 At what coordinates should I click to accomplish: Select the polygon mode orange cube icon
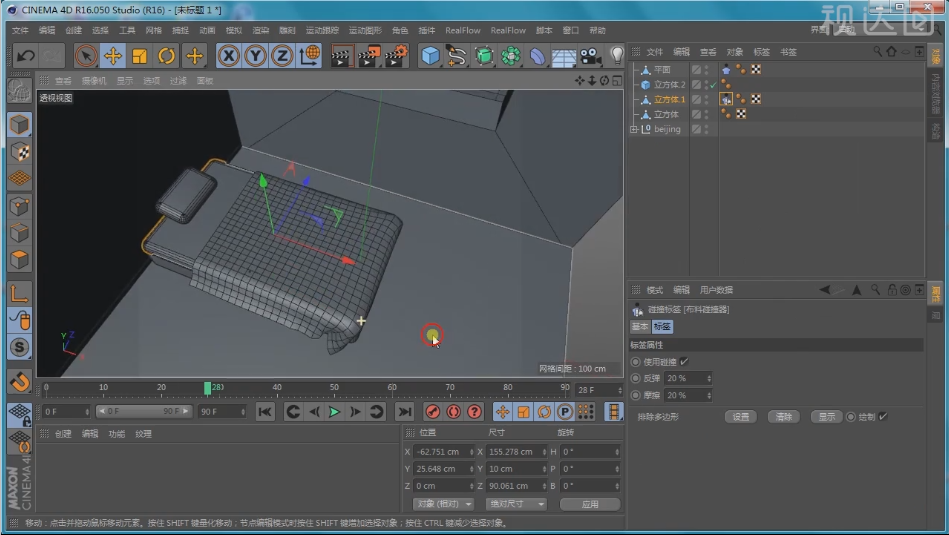[x=19, y=260]
